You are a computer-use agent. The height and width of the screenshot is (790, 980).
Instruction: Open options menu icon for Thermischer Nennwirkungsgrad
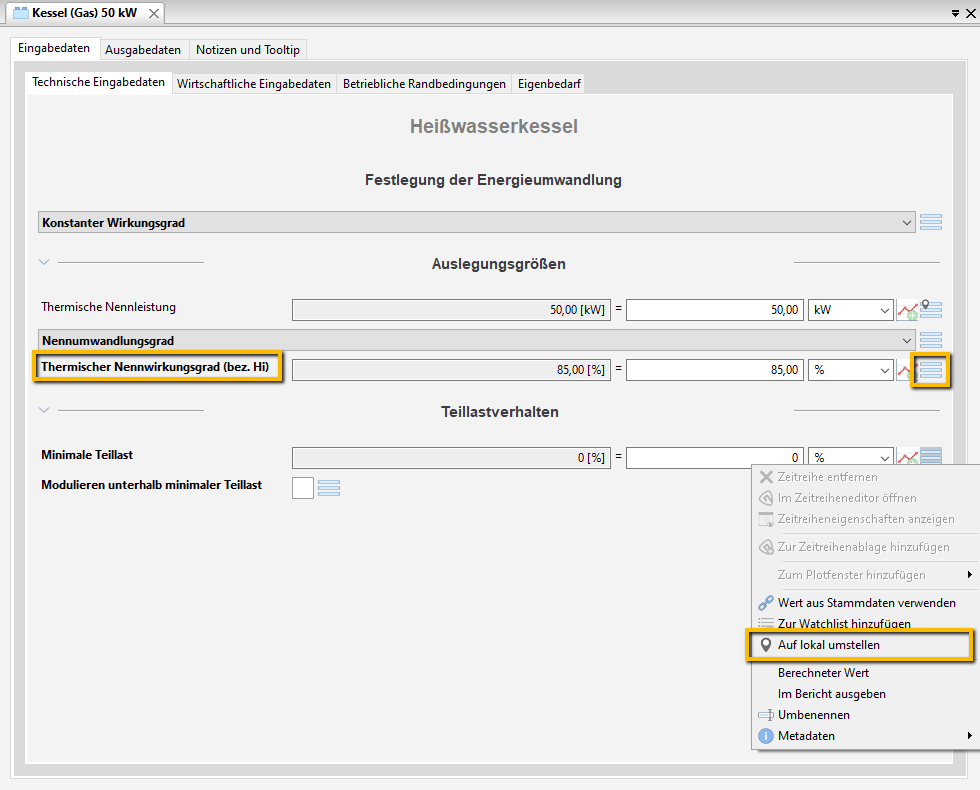931,370
